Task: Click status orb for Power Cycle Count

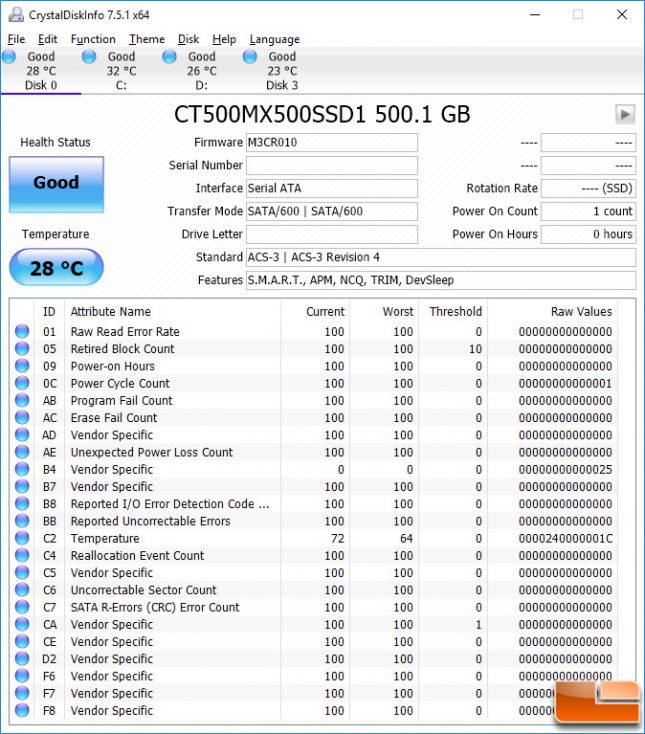Action: pos(22,383)
